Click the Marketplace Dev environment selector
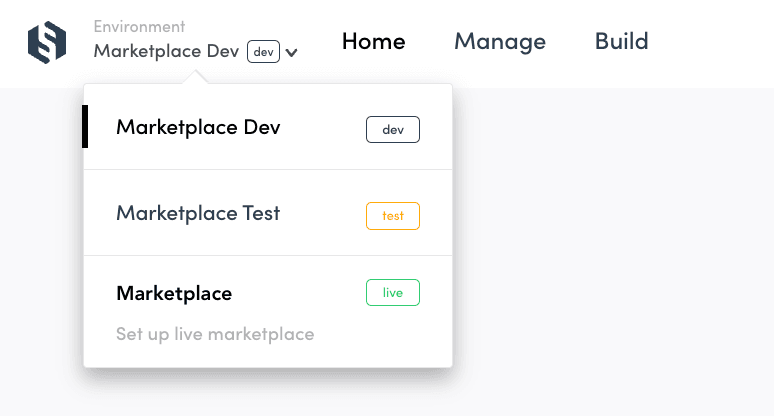Viewport: 774px width, 416px height. coord(166,52)
